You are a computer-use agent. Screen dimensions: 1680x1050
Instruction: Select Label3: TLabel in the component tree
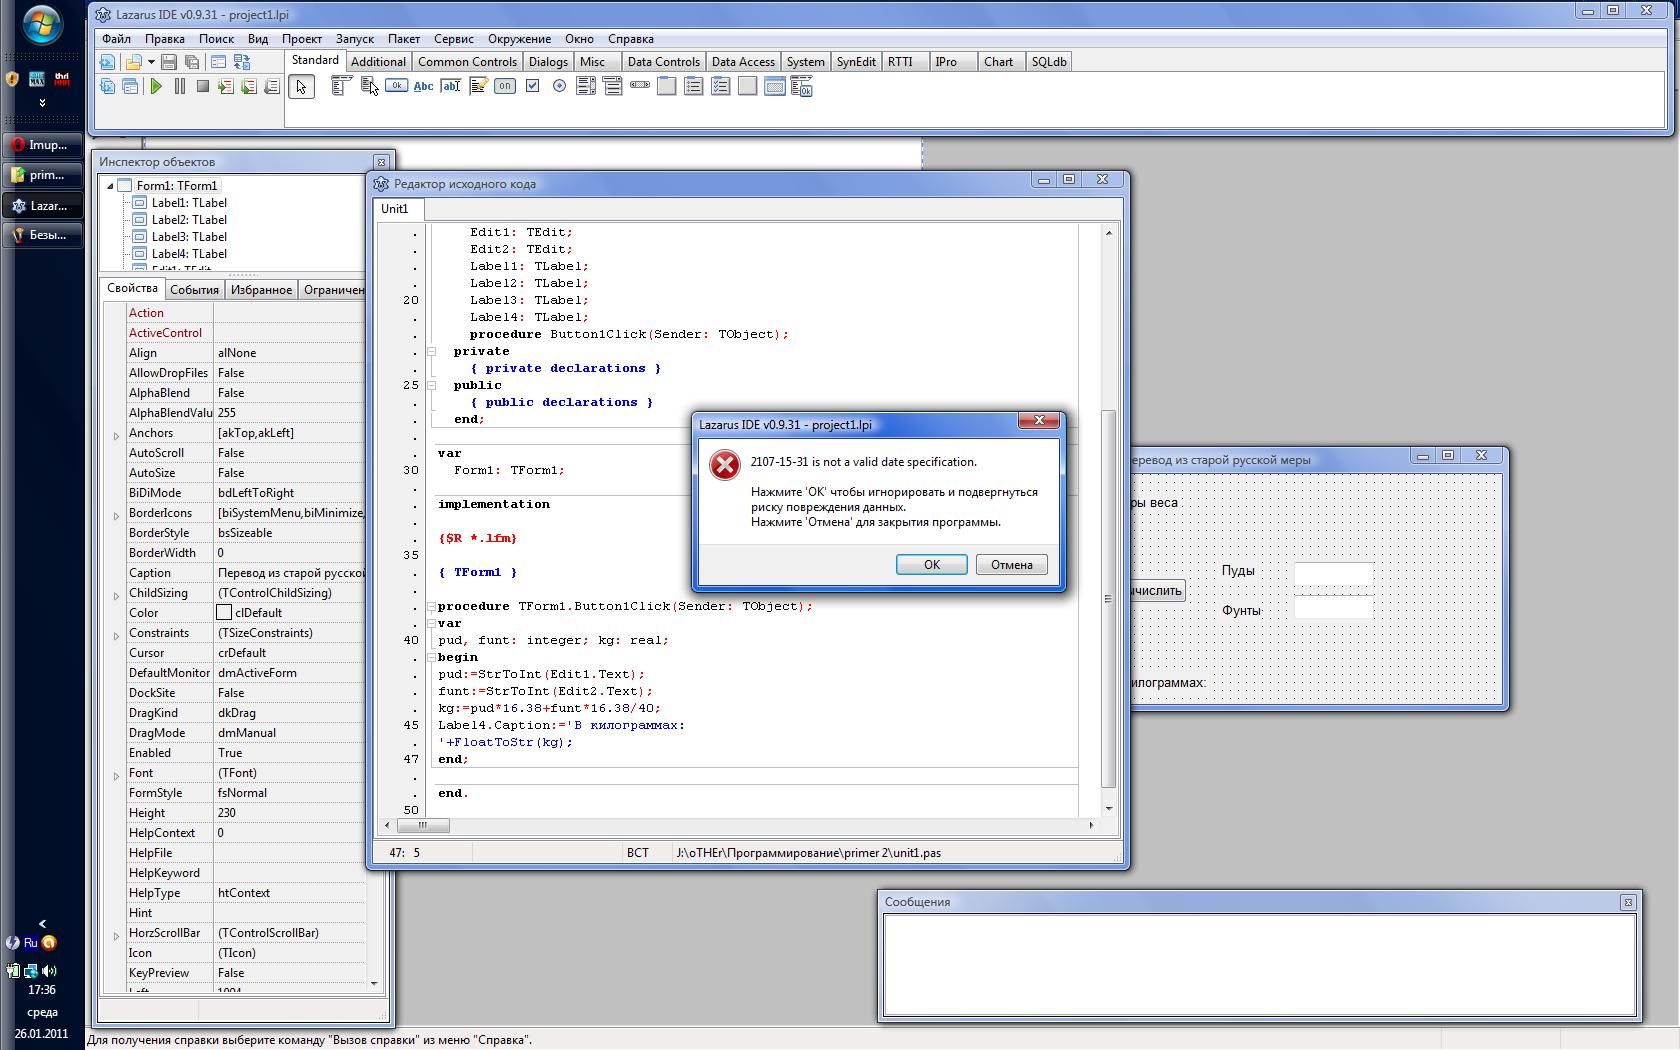tap(189, 236)
